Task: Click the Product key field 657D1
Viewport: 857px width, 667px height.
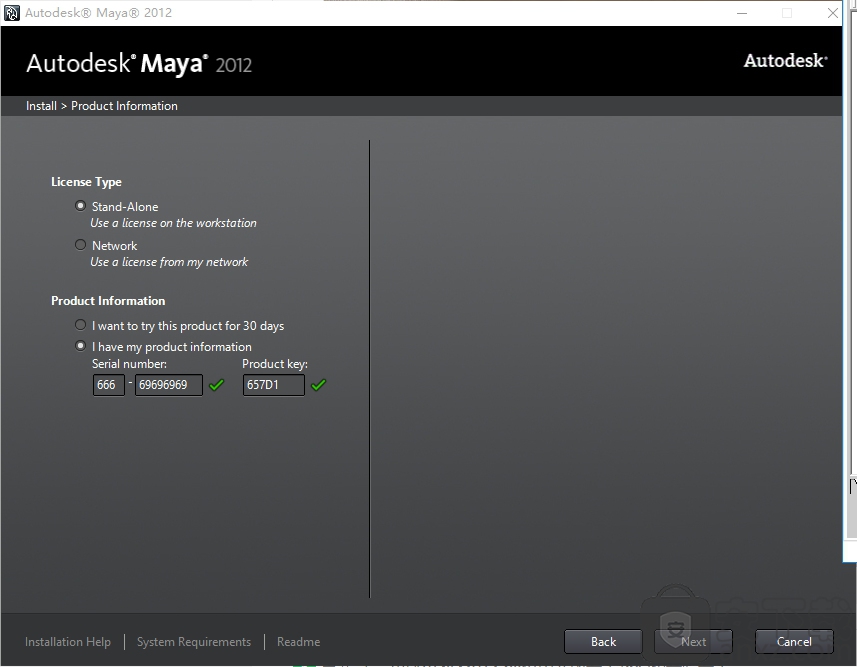Action: (274, 385)
